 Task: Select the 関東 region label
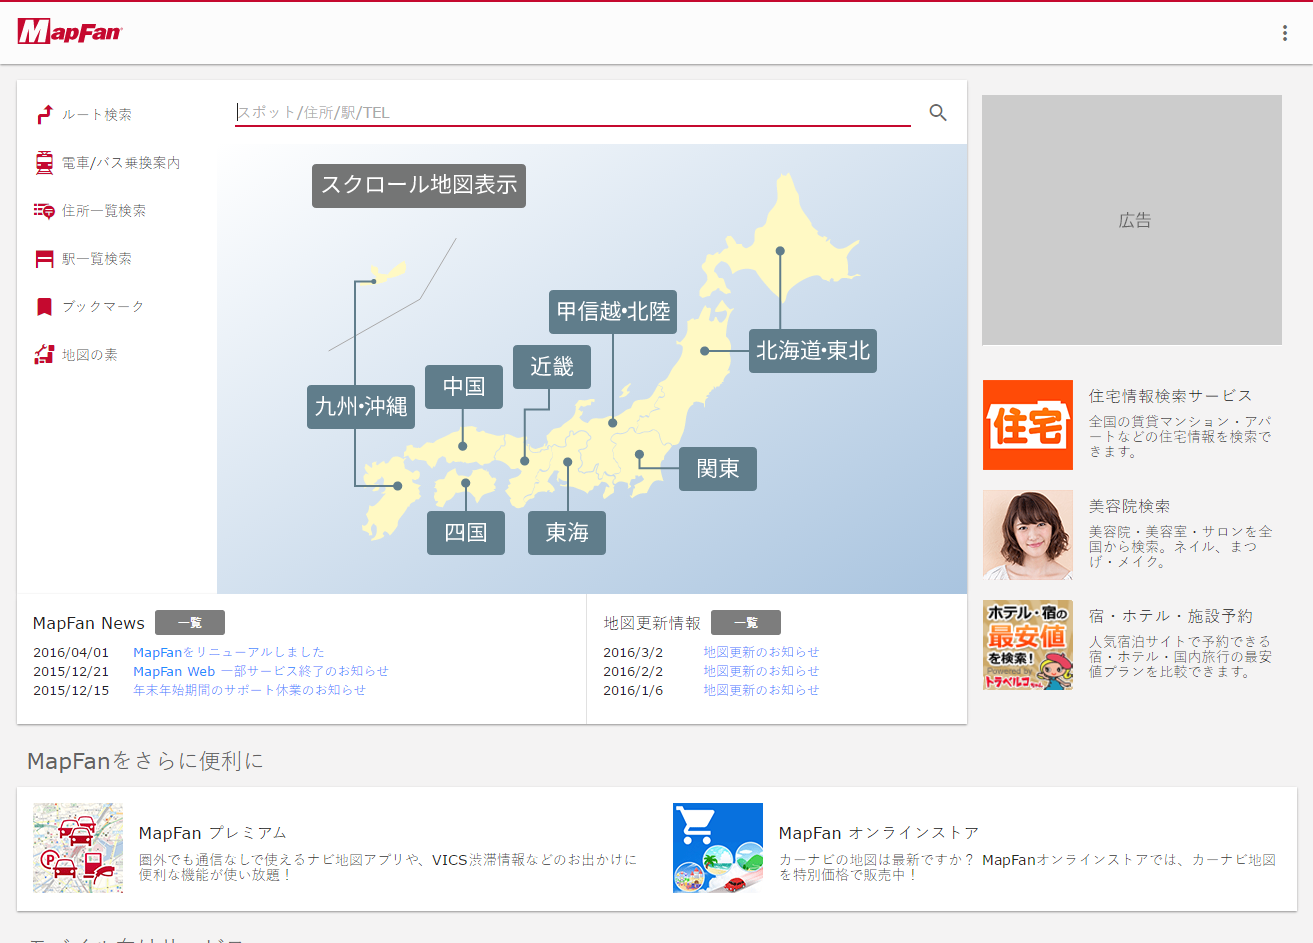[x=718, y=469]
